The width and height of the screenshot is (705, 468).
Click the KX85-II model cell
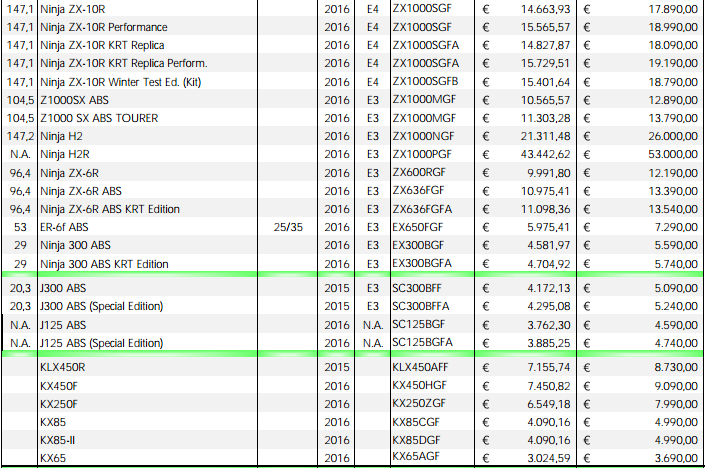click(57, 440)
